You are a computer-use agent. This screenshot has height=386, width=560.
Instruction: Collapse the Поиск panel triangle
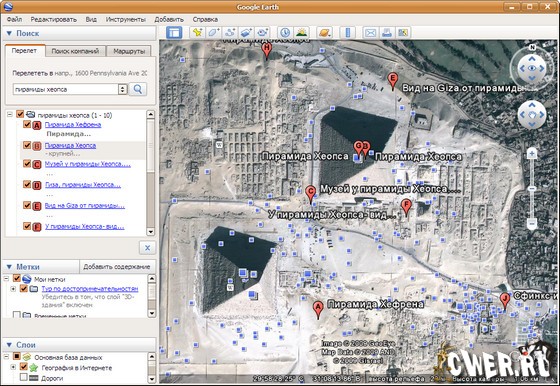(x=9, y=33)
